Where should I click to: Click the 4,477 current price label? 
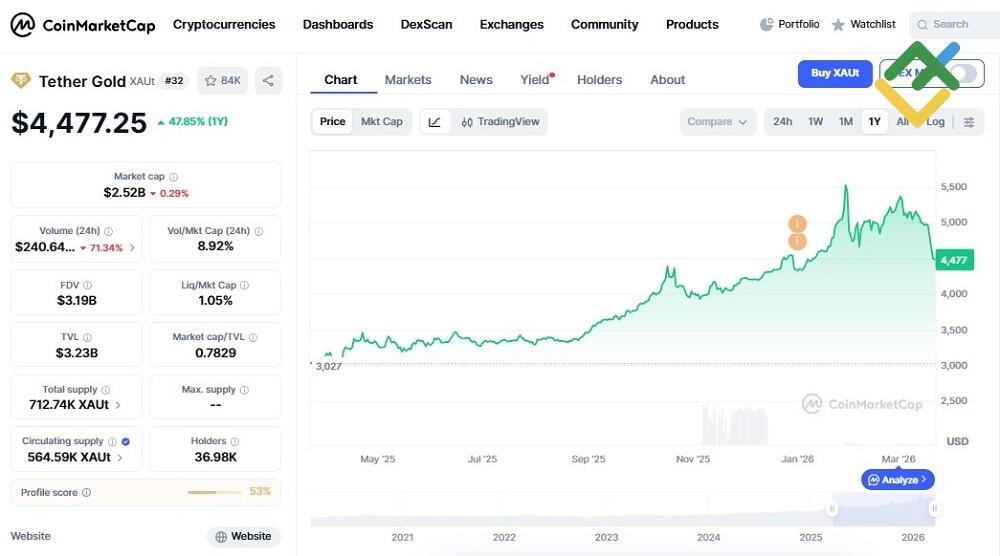954,260
